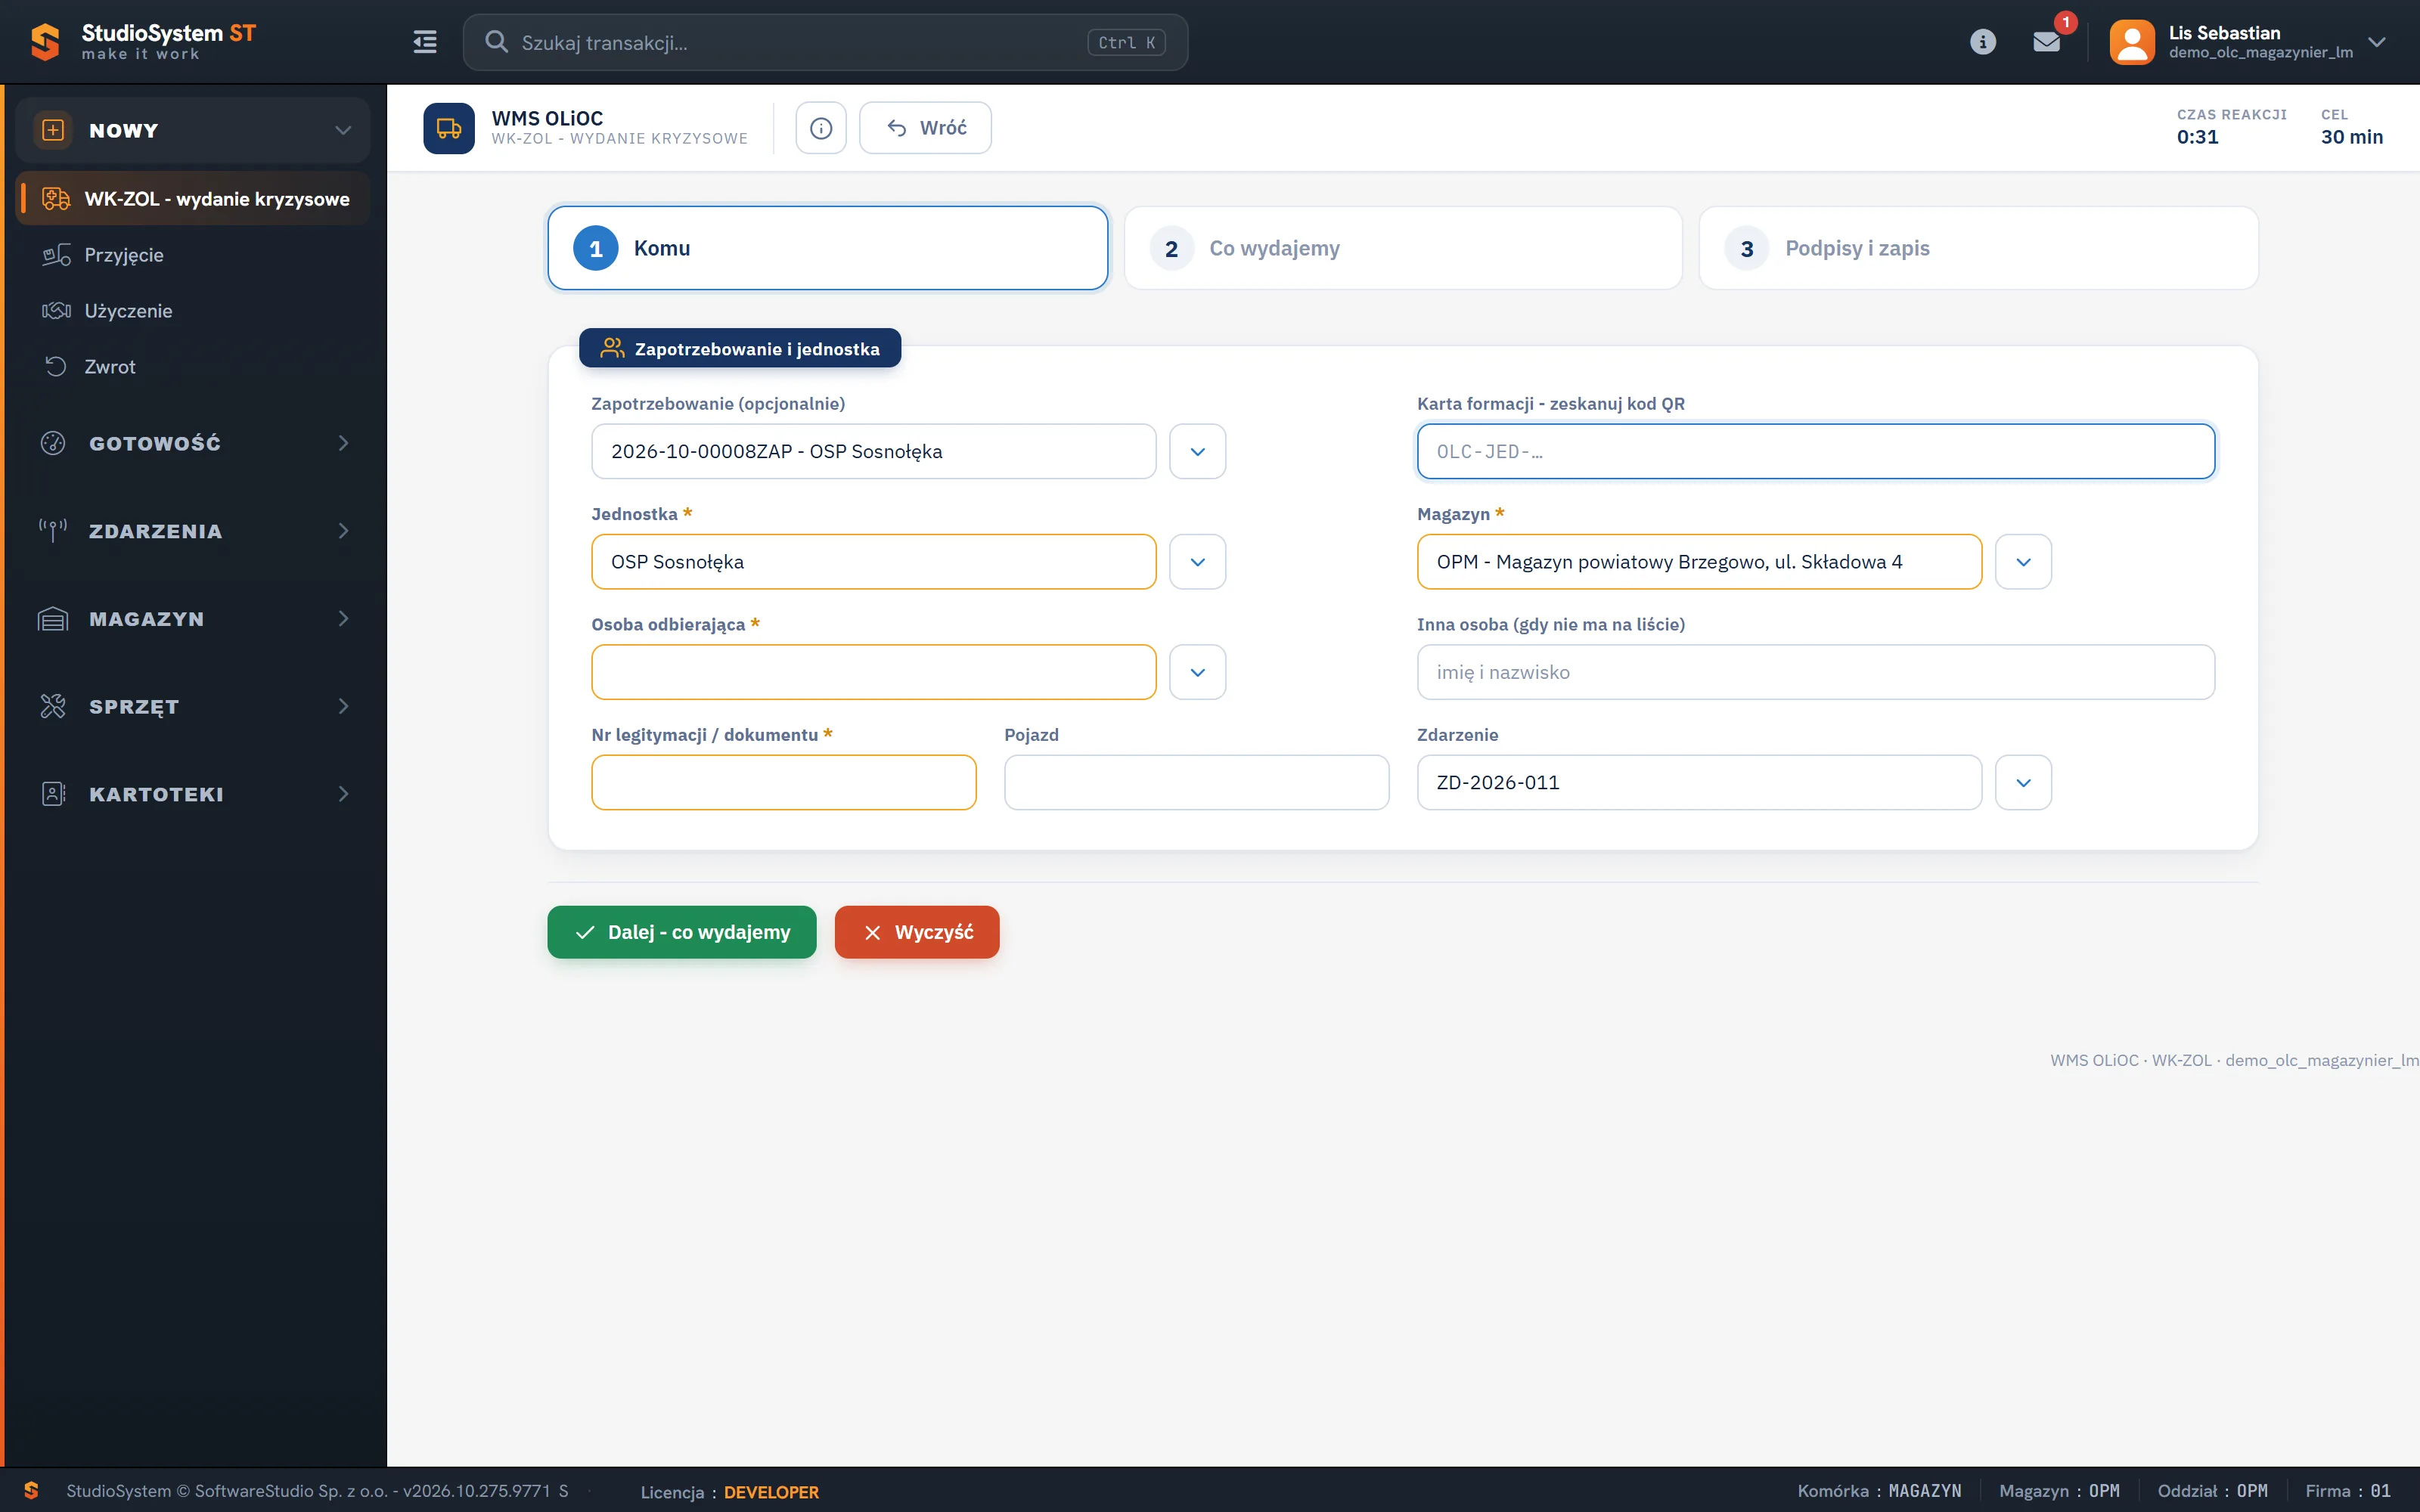Expand the MAGAZYN menu section
Viewport: 2420px width, 1512px height.
[x=343, y=619]
